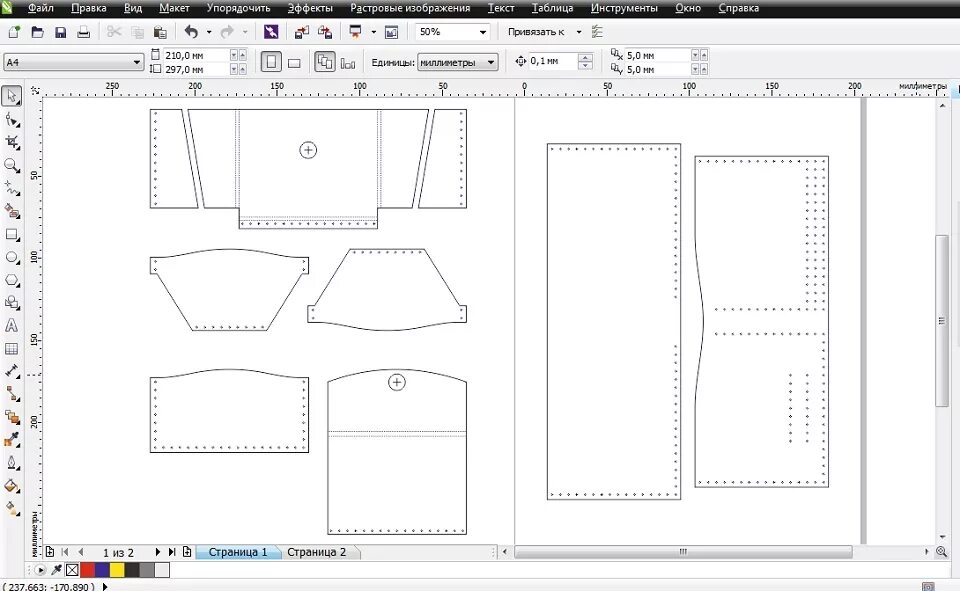
Task: Open the Файл menu
Action: pos(40,8)
